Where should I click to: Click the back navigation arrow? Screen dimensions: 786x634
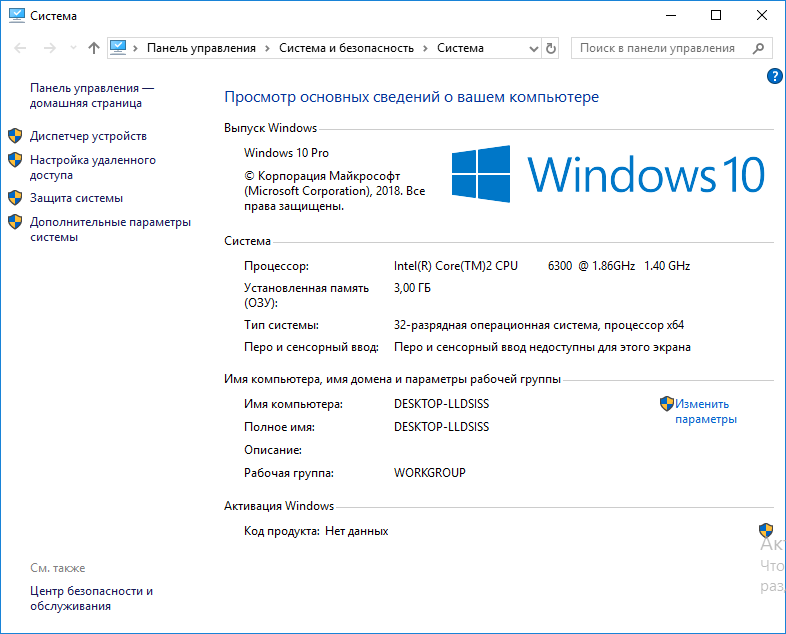(20, 48)
